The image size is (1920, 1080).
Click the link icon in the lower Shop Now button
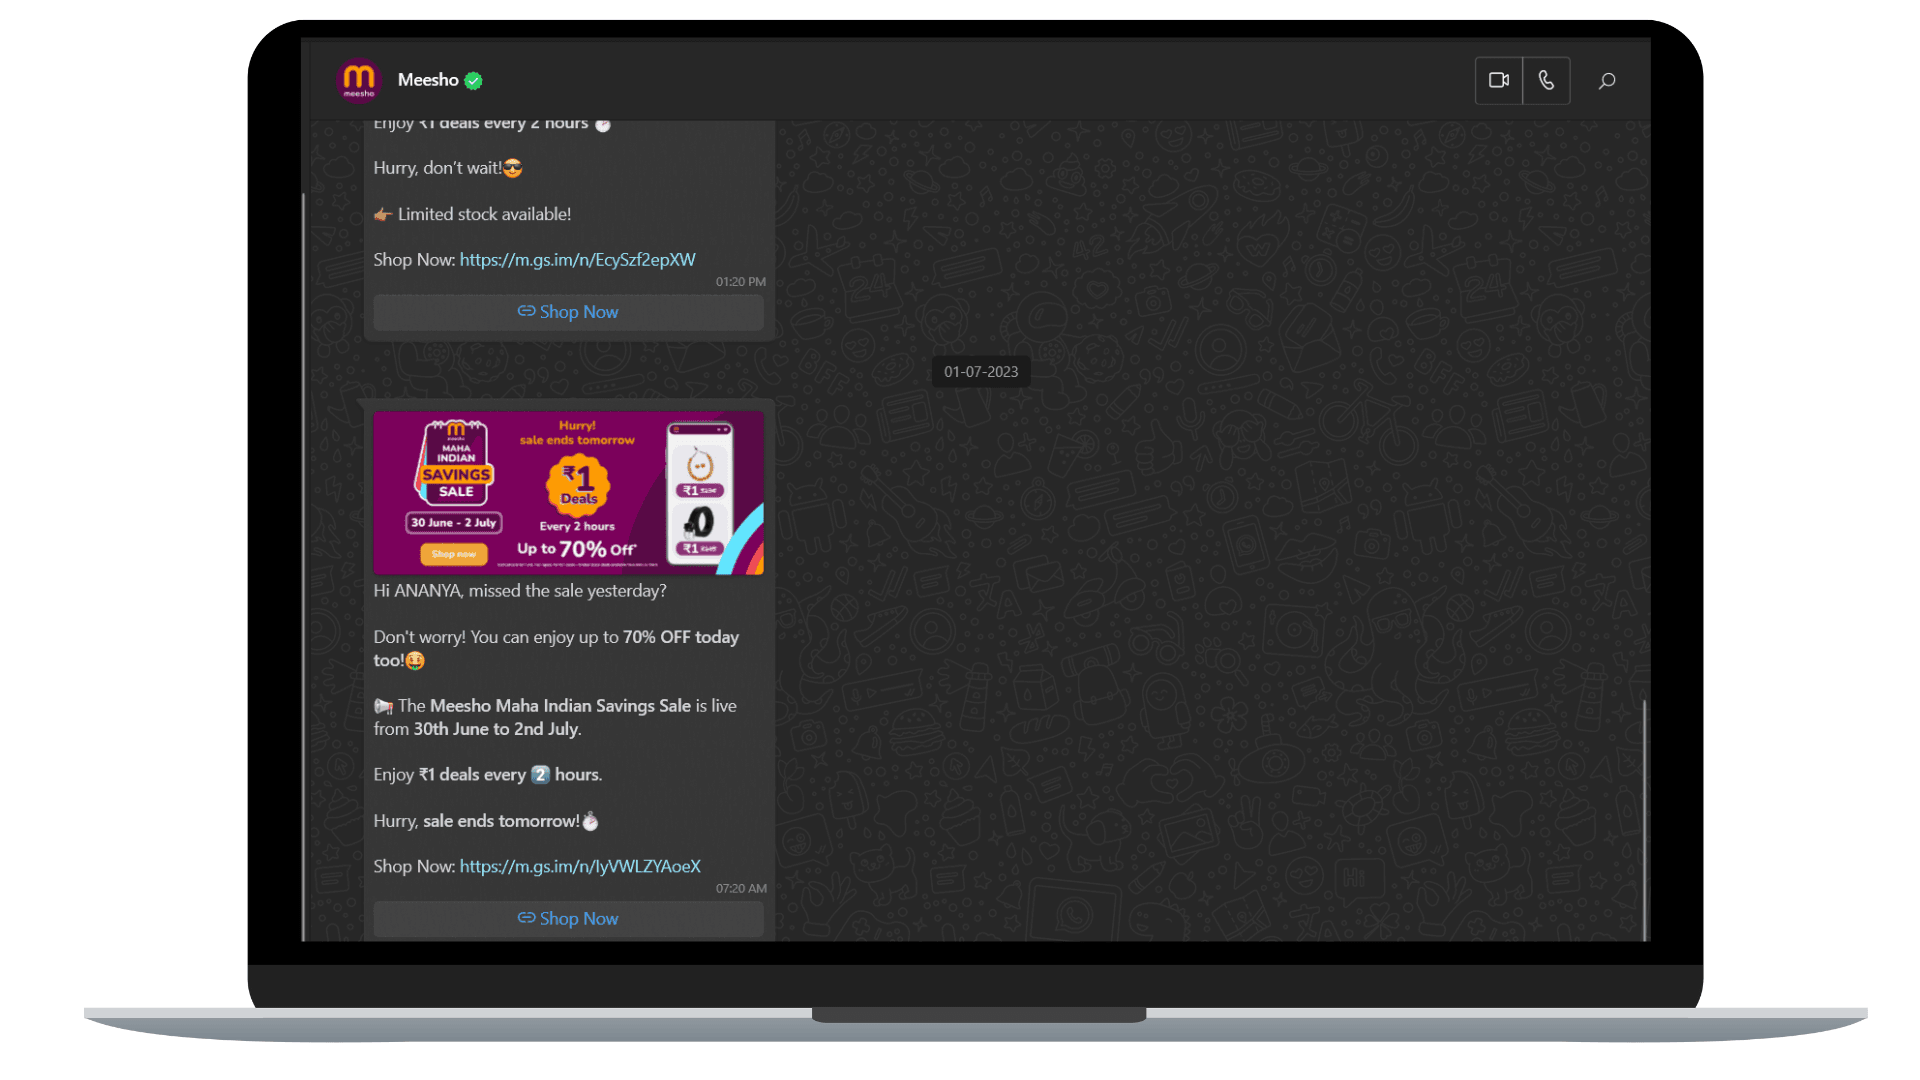point(526,917)
